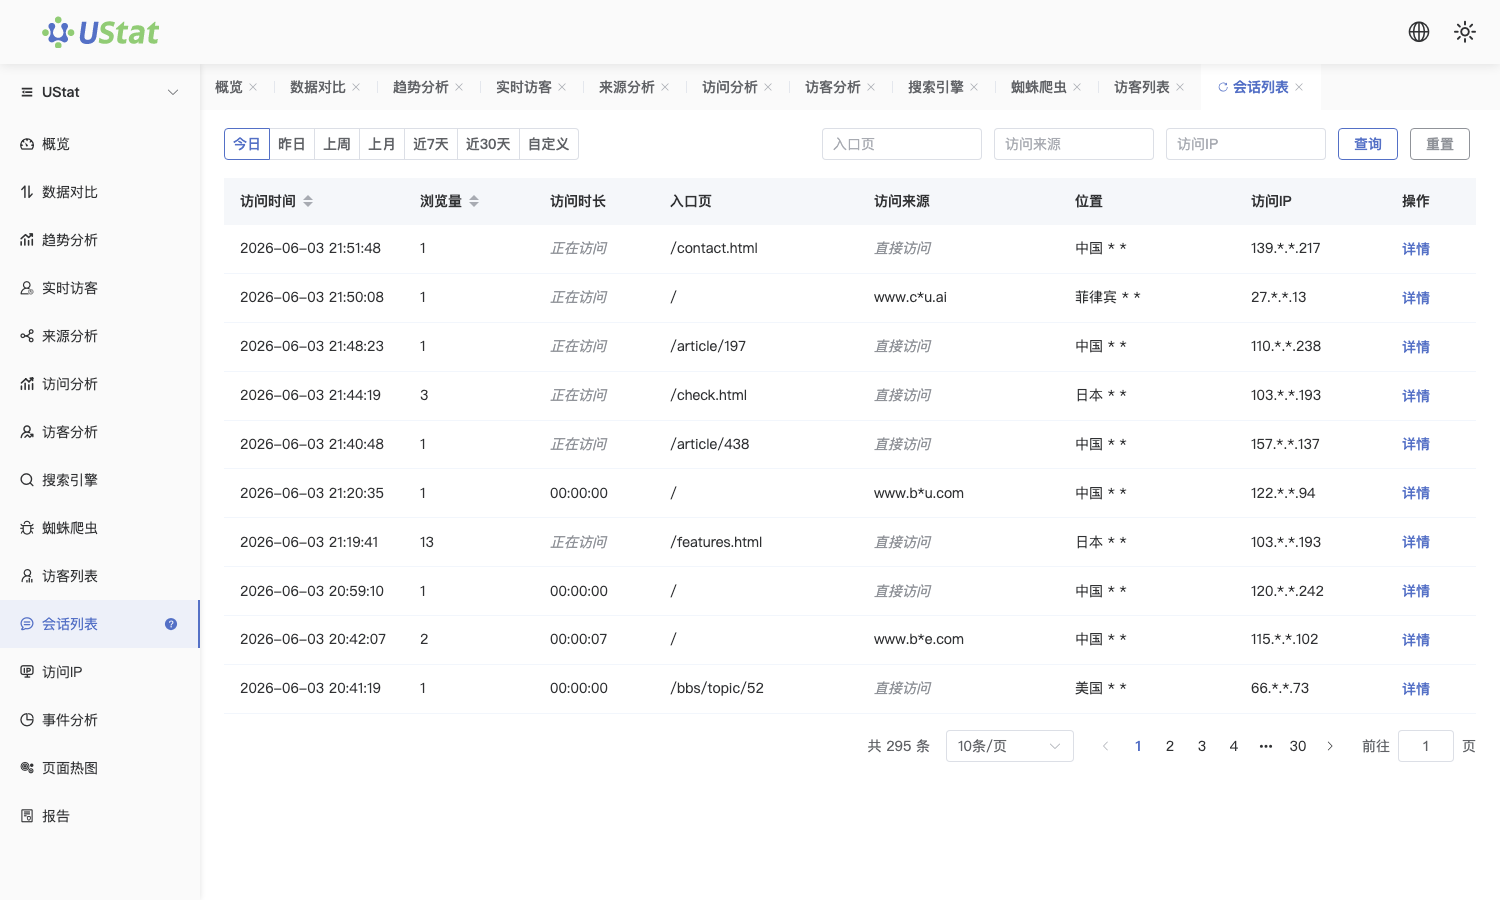Screen dimensions: 1500x900
Task: Click 访问IP monitor icon in sidebar
Action: pyautogui.click(x=27, y=672)
